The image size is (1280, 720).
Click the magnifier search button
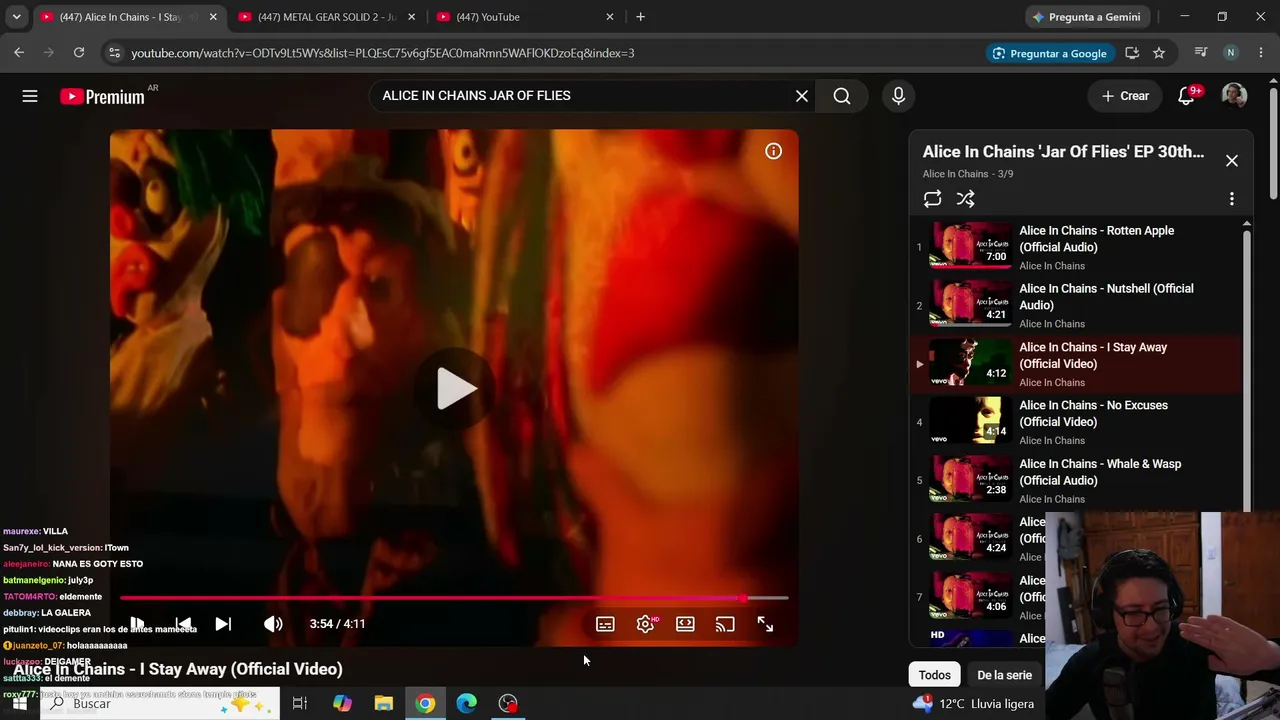tap(842, 96)
